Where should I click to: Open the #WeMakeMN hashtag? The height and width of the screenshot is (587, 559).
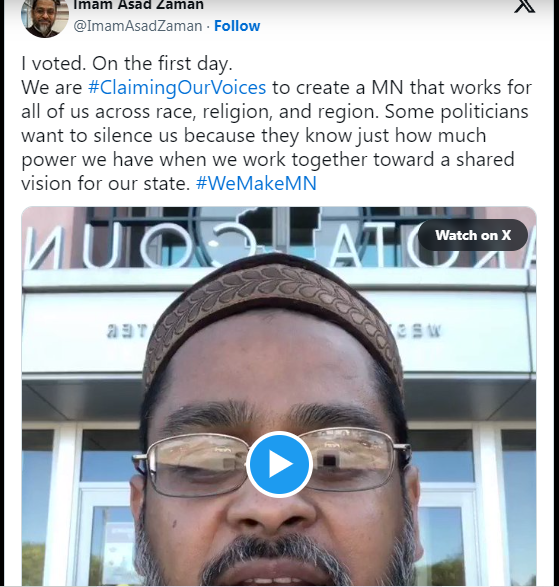[x=256, y=183]
